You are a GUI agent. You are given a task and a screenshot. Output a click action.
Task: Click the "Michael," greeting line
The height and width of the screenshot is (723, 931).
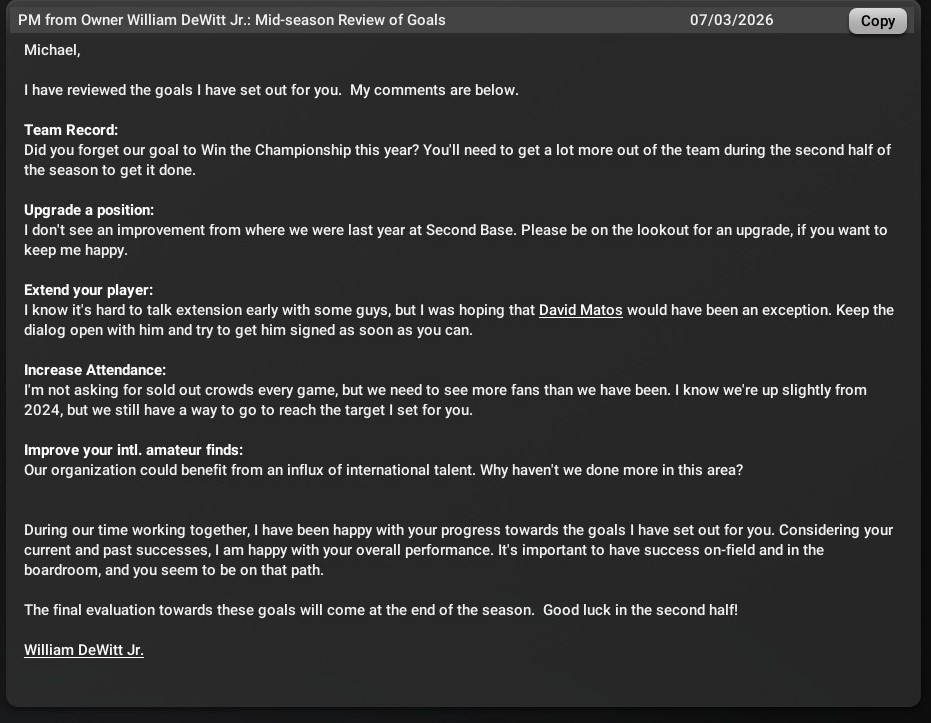[52, 50]
